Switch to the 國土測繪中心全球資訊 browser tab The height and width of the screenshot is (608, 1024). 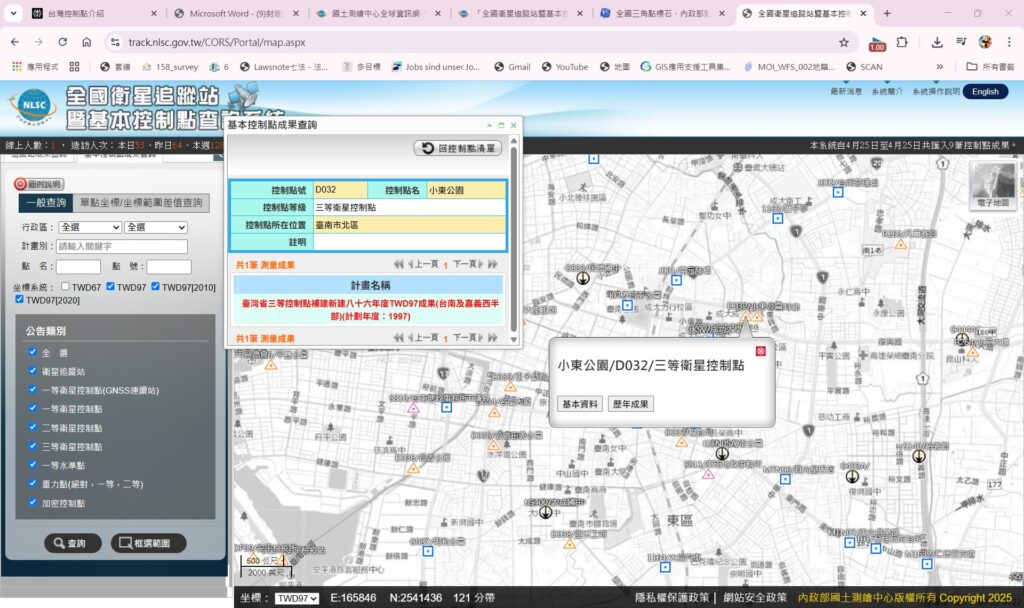click(x=377, y=13)
